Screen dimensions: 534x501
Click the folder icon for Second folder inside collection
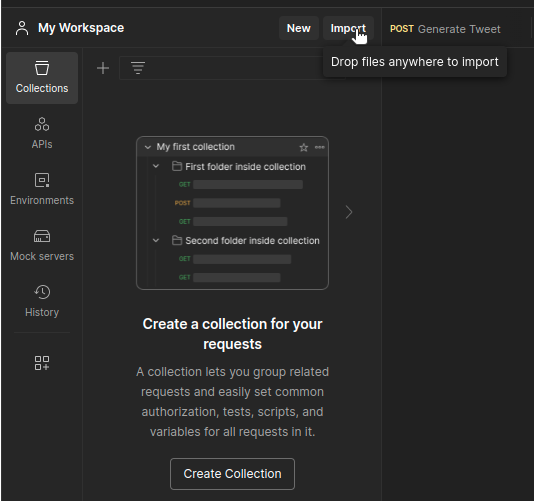point(177,240)
